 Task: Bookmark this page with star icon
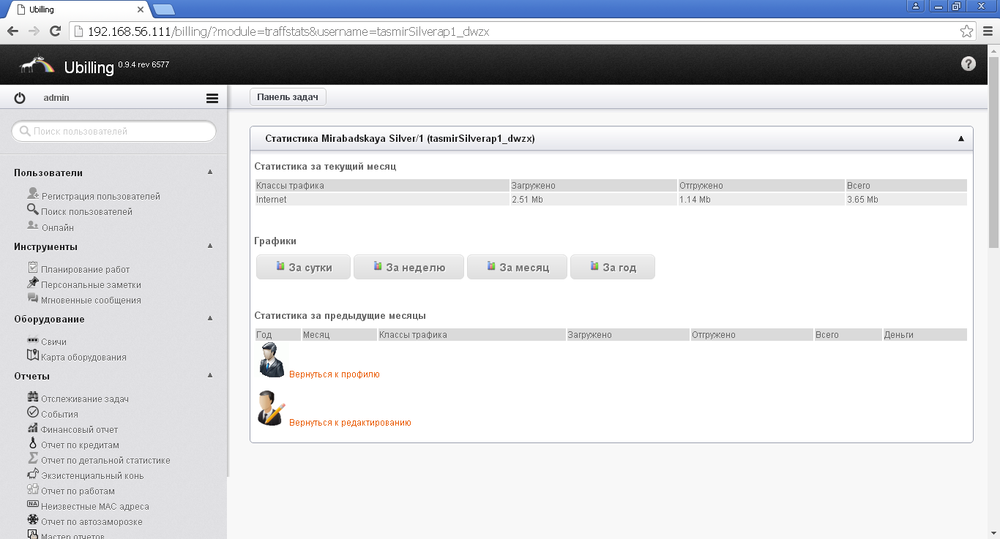[966, 31]
